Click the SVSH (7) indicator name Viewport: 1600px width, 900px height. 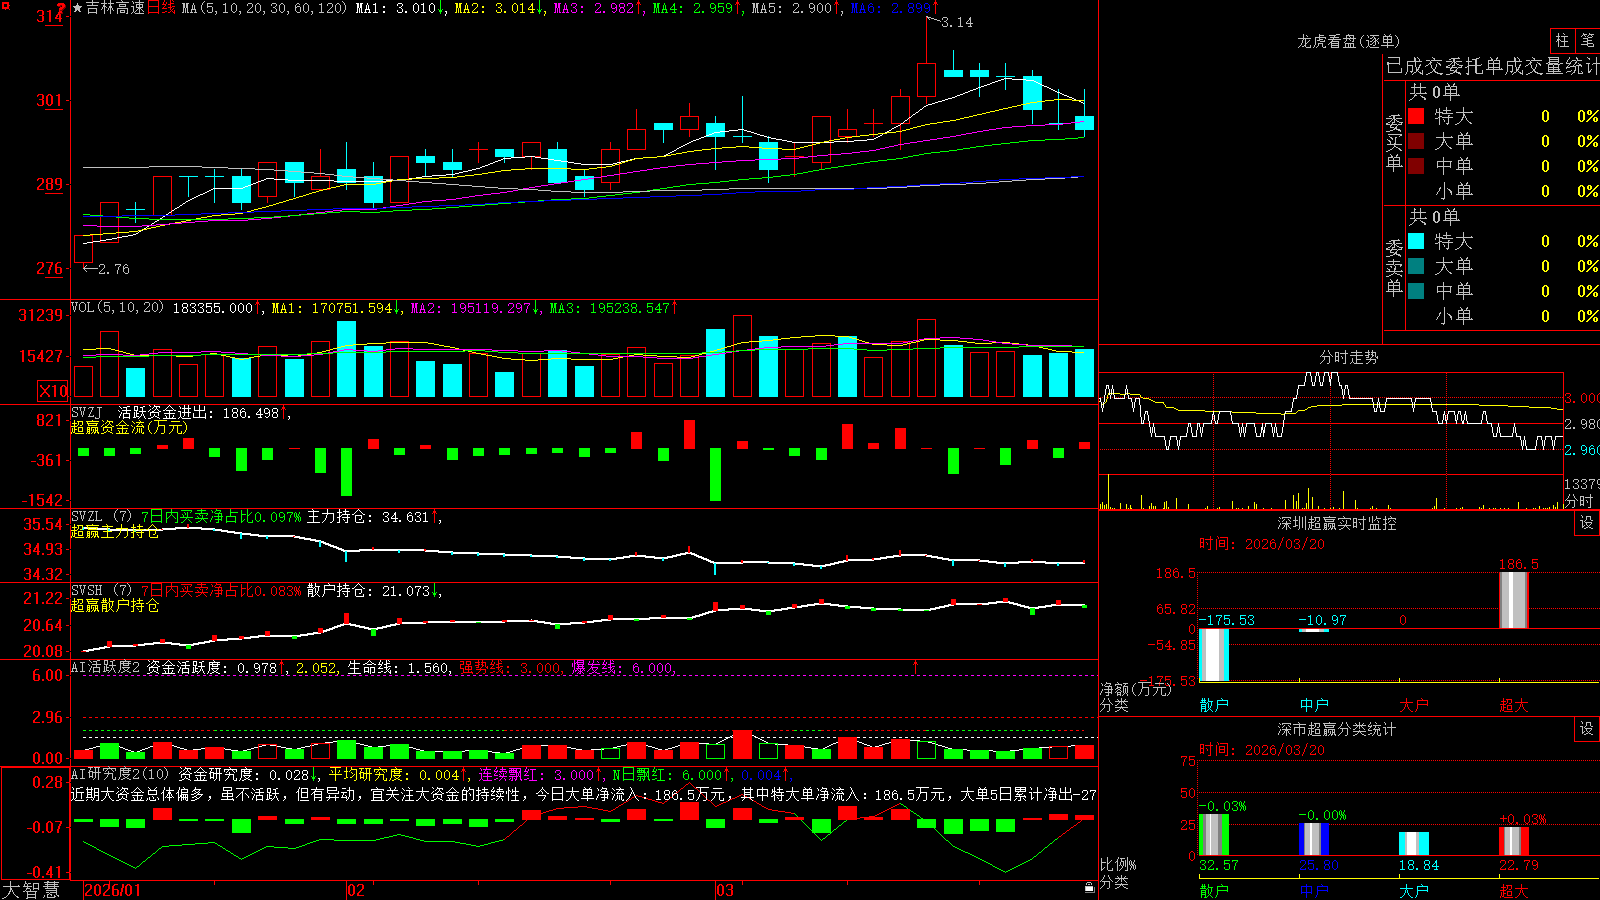(x=101, y=591)
